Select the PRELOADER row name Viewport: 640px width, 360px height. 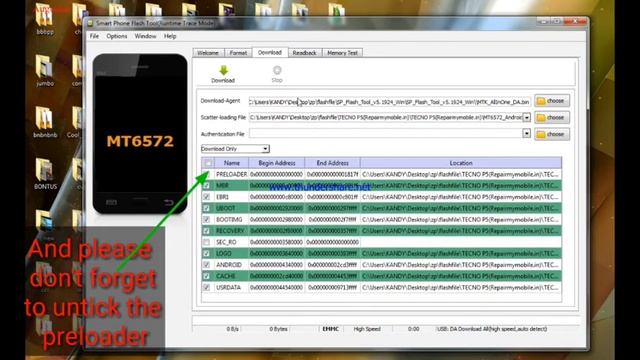231,174
